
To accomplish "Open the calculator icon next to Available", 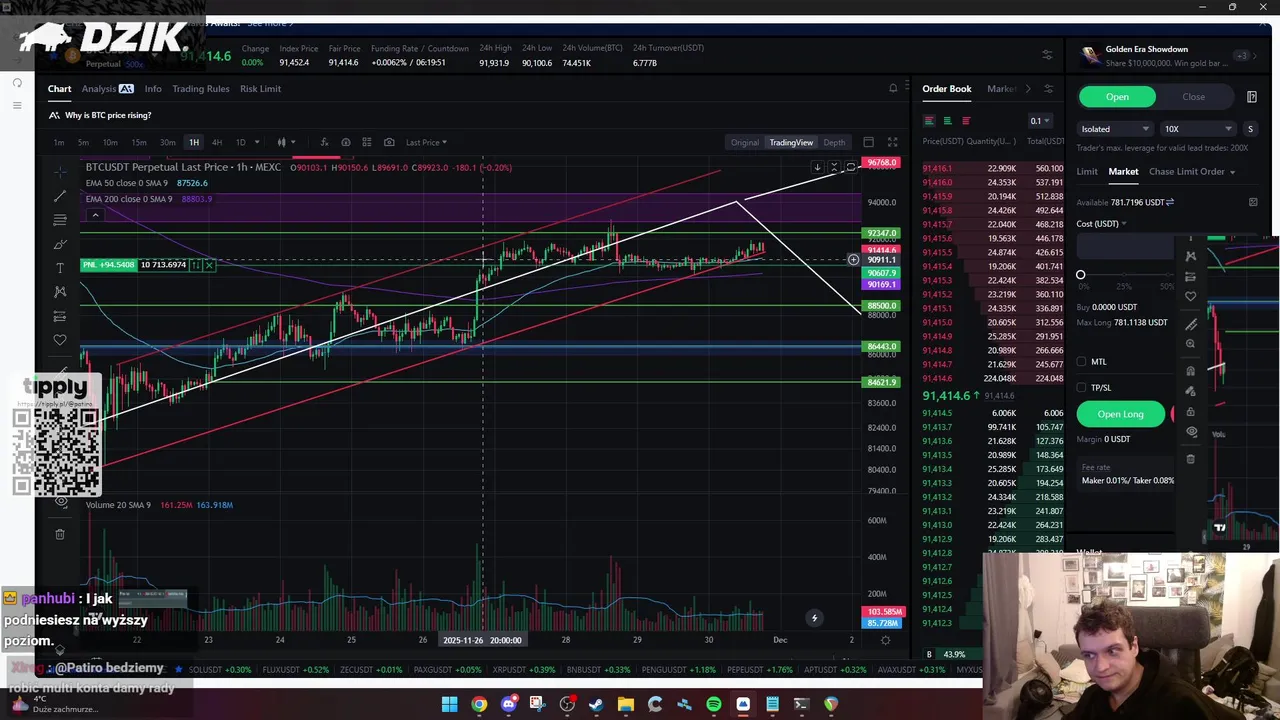I will coord(1253,202).
